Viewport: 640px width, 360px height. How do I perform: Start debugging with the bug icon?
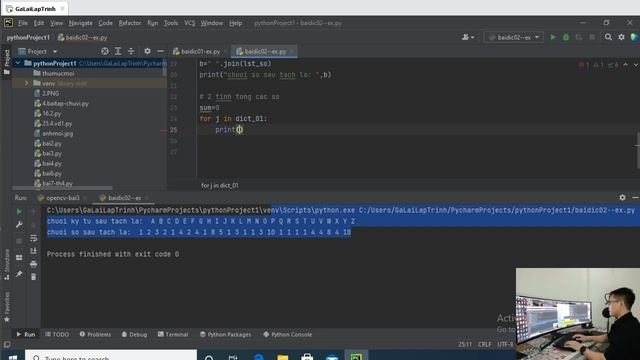click(x=566, y=37)
